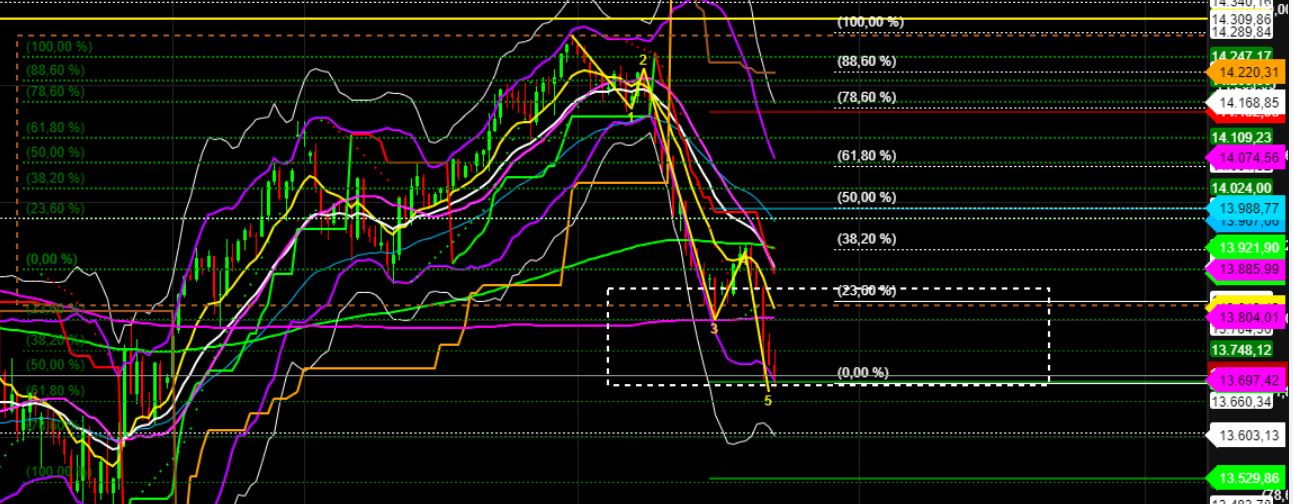Click the white (0,00 %) Fibonacci label
Viewport: 1293px width, 504px height.
point(862,372)
